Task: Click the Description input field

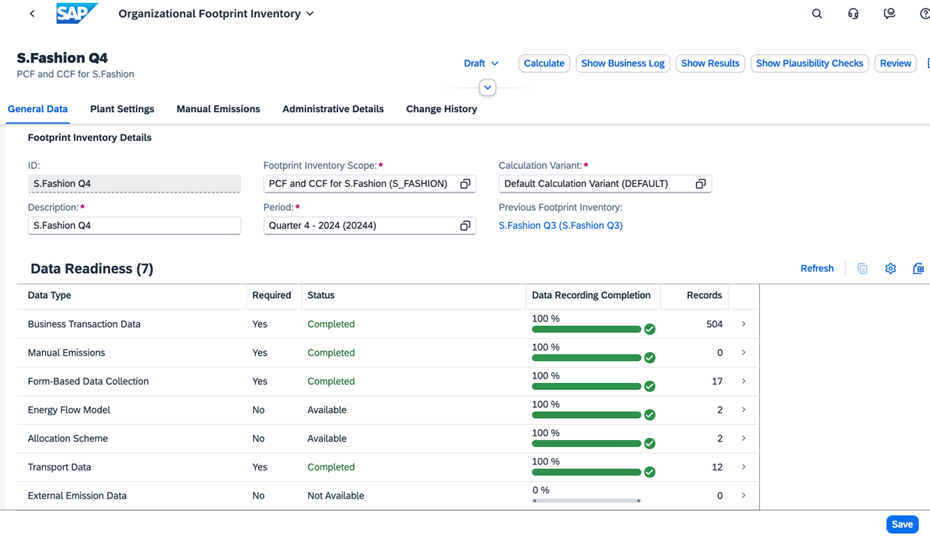Action: point(134,226)
